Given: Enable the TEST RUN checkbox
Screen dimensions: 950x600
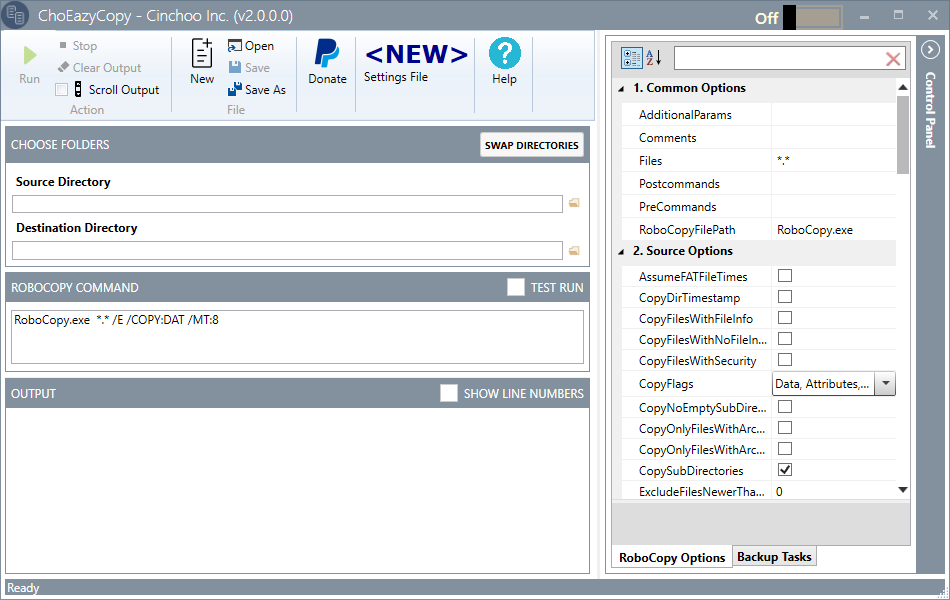Looking at the screenshot, I should tap(516, 287).
